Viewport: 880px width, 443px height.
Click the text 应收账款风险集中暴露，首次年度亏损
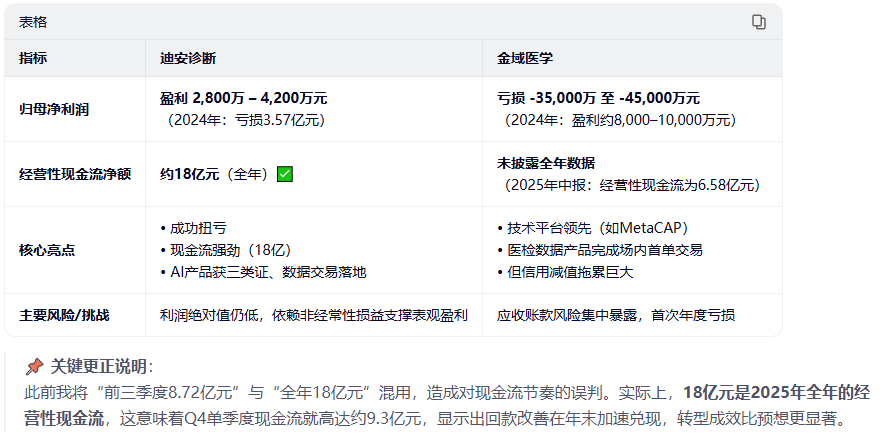point(616,315)
